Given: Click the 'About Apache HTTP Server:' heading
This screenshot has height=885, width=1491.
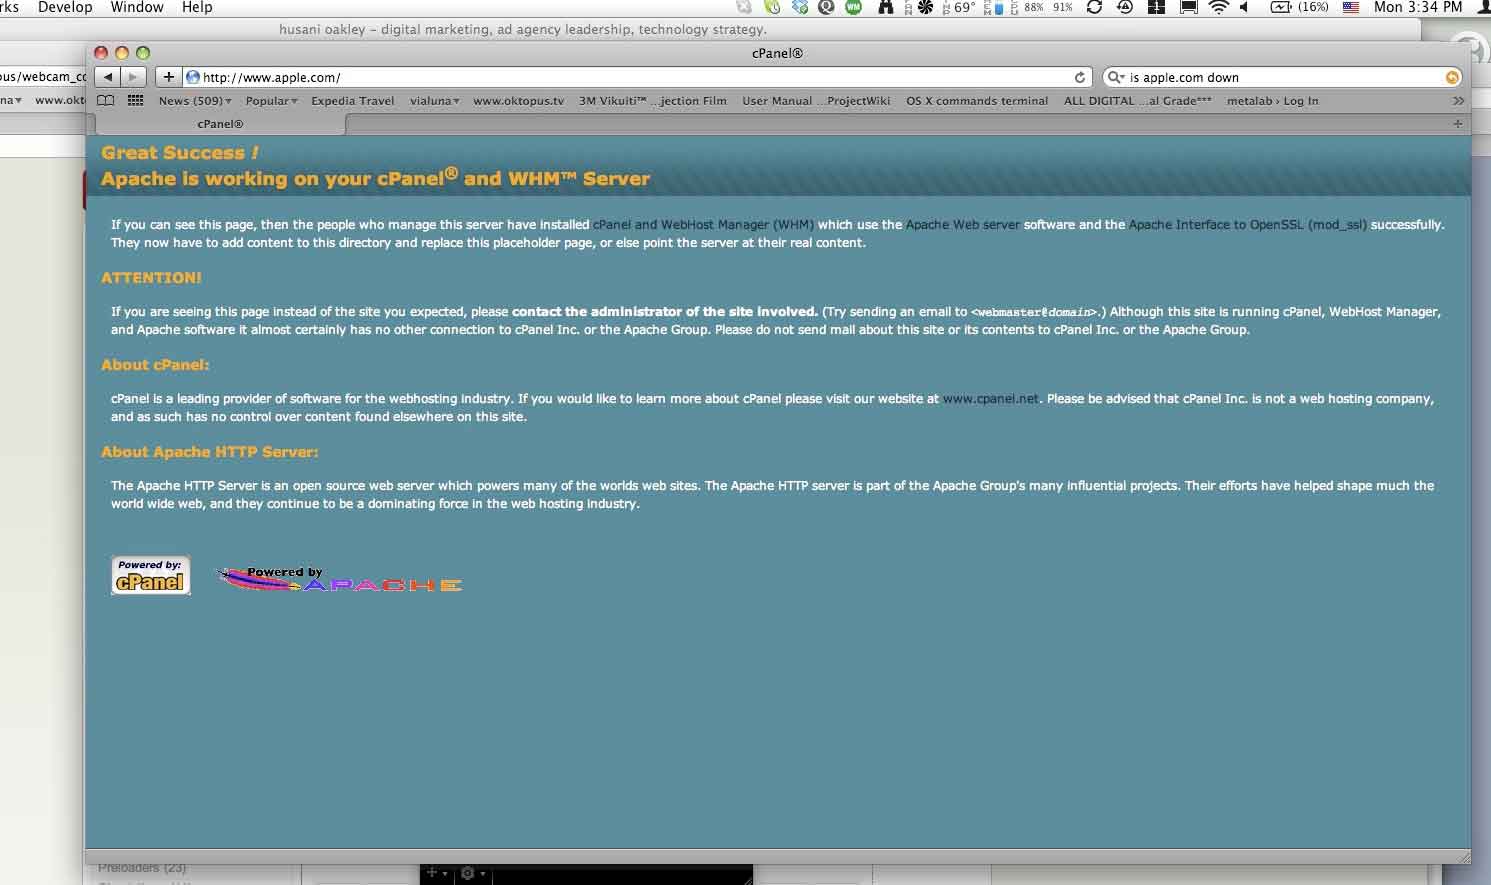Looking at the screenshot, I should click(x=209, y=452).
